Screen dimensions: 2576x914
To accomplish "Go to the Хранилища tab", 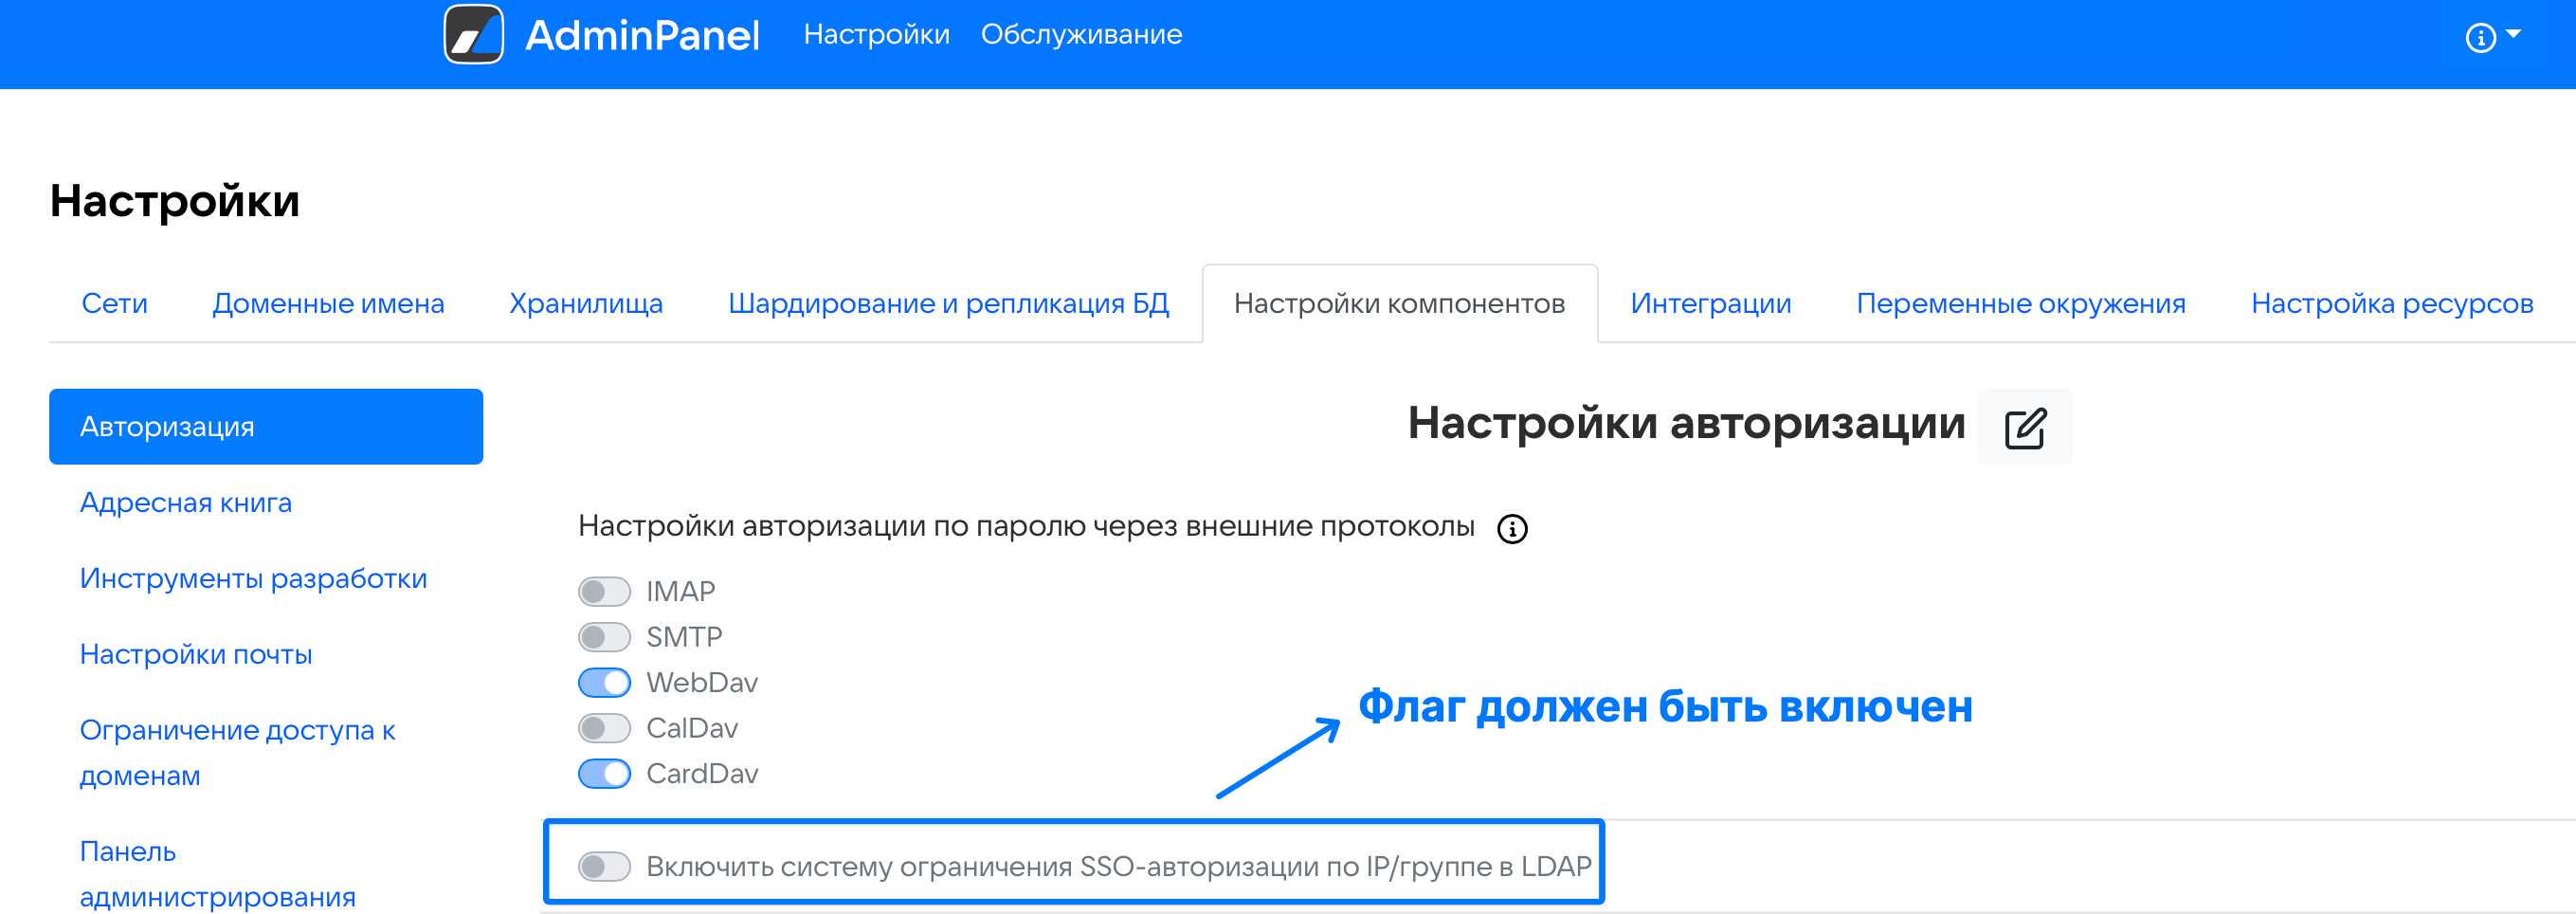I will (x=585, y=303).
